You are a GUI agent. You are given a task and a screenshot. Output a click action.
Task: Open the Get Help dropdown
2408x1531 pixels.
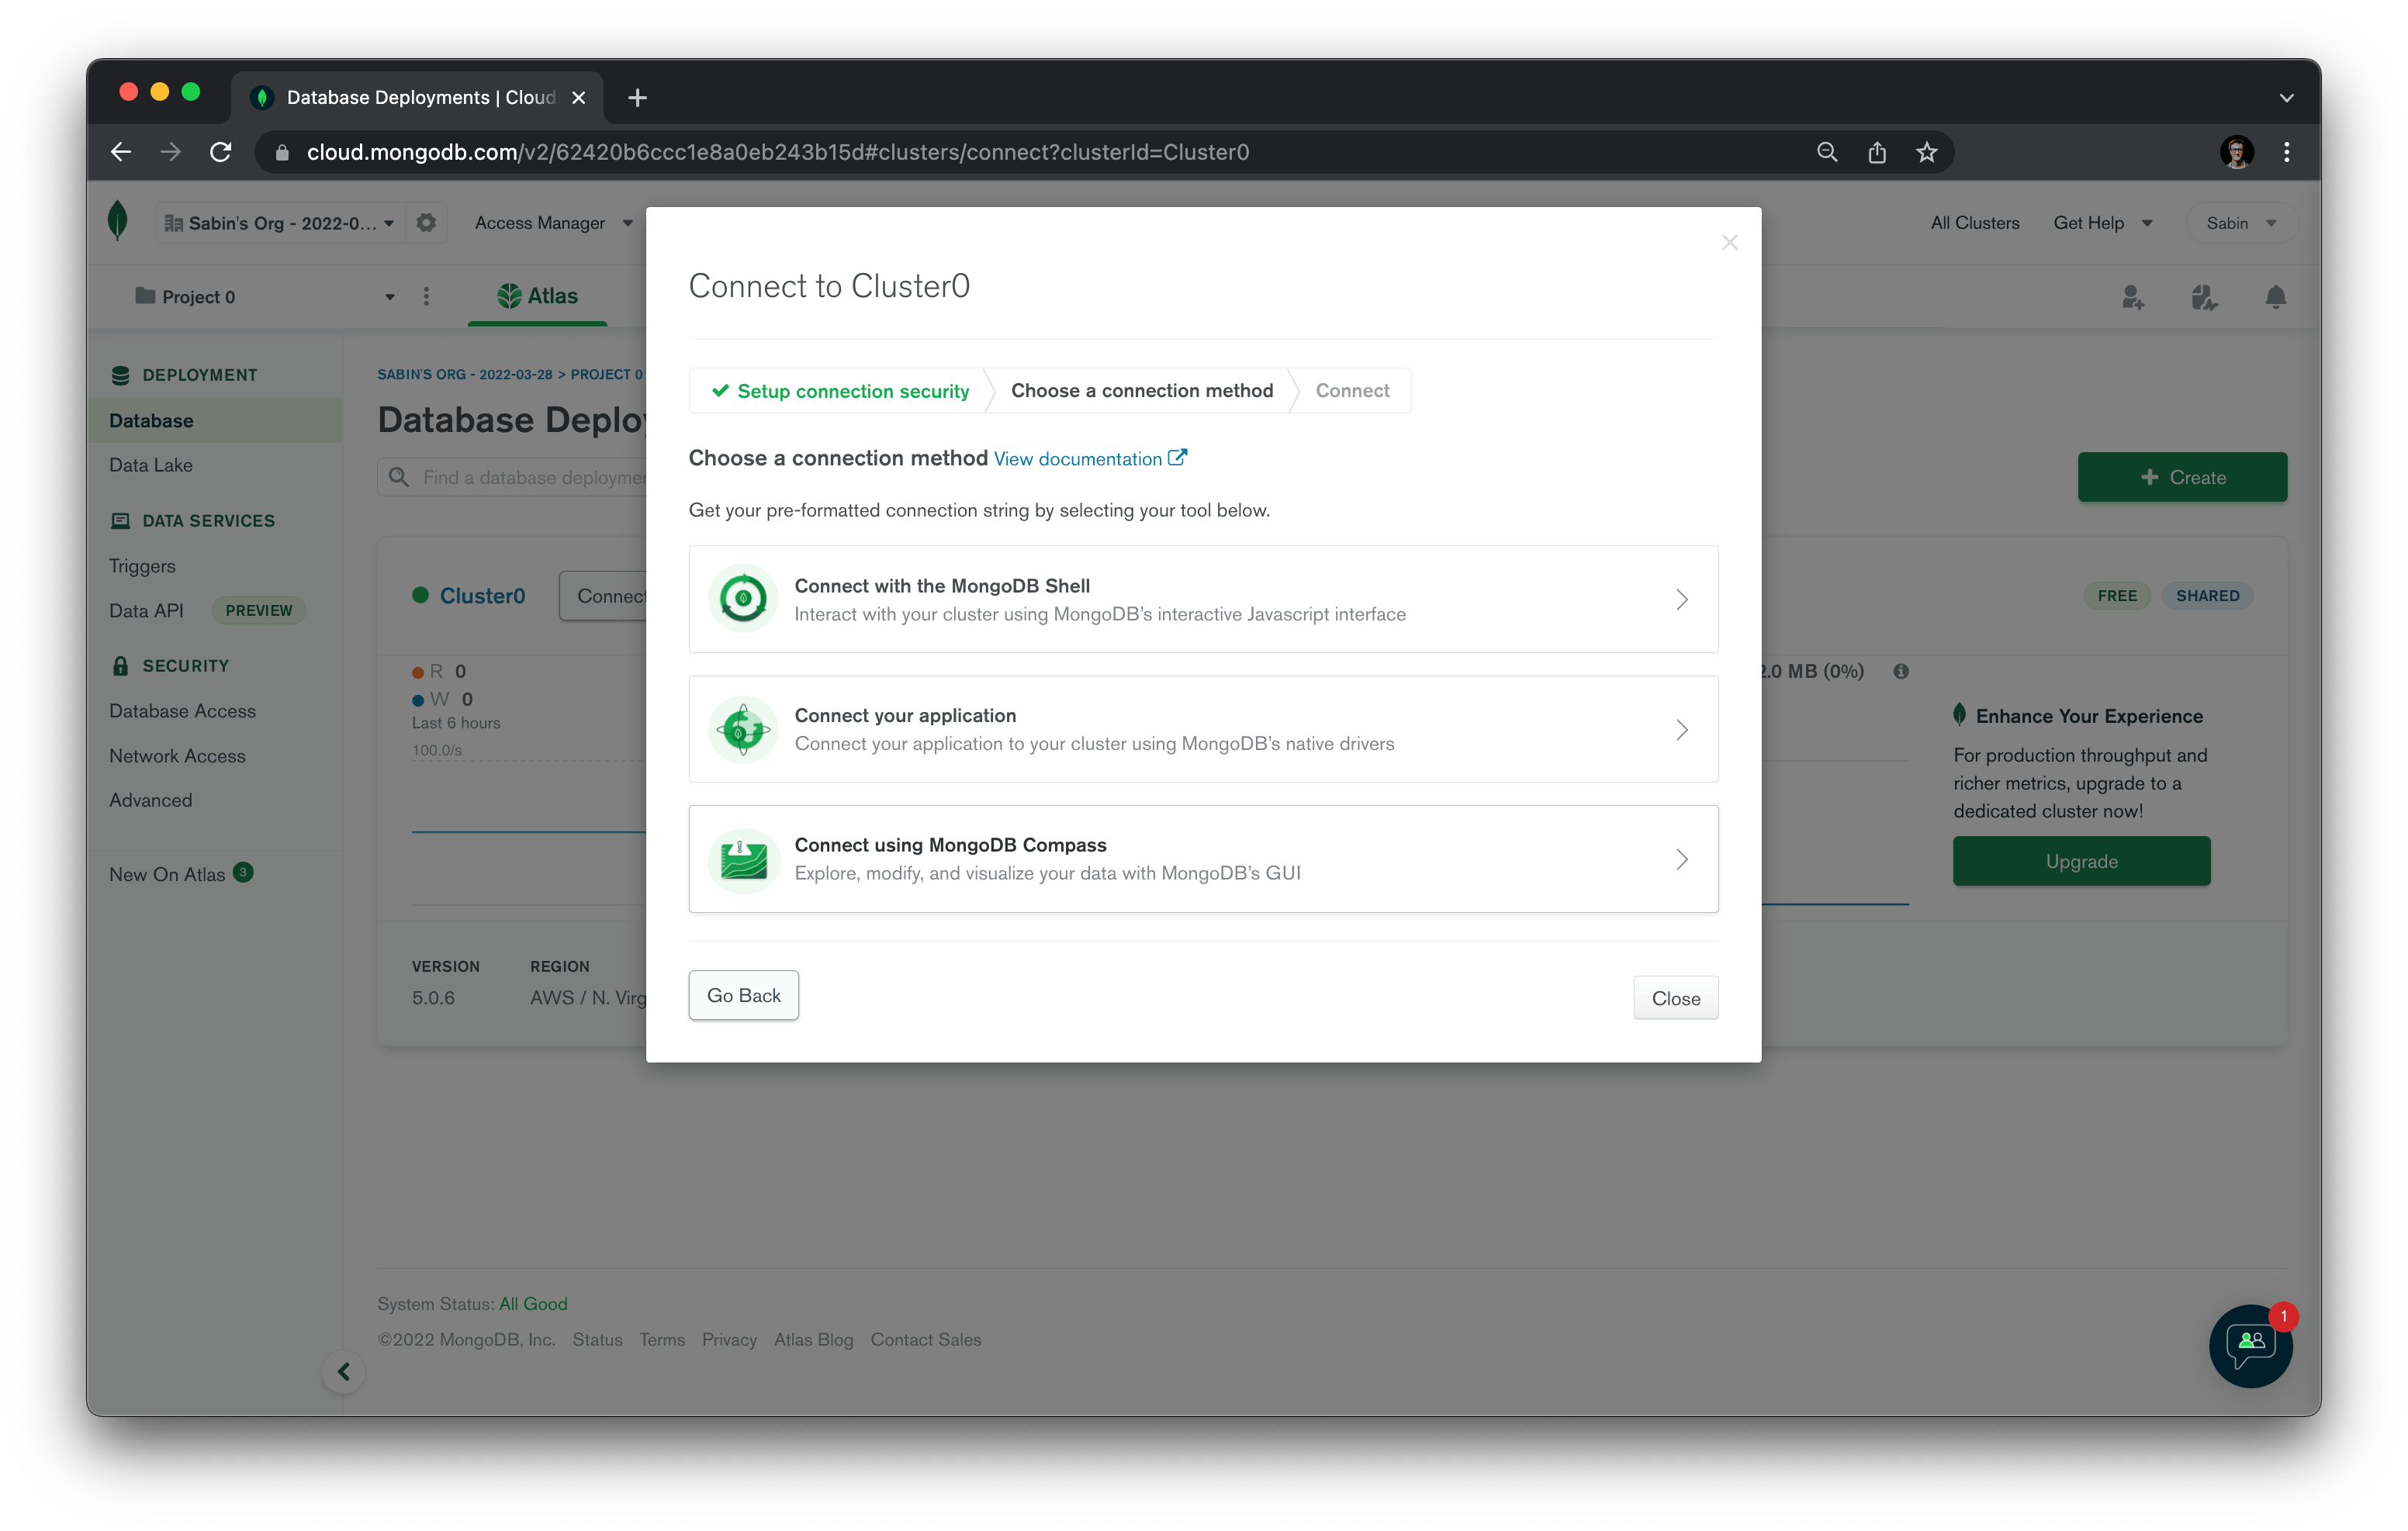[x=2102, y=223]
